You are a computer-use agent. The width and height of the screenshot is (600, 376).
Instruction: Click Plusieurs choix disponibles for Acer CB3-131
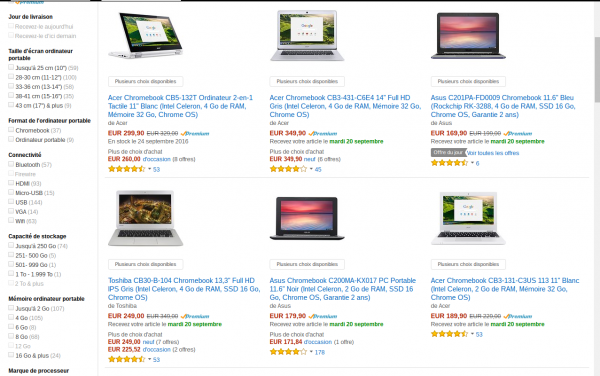(x=468, y=264)
